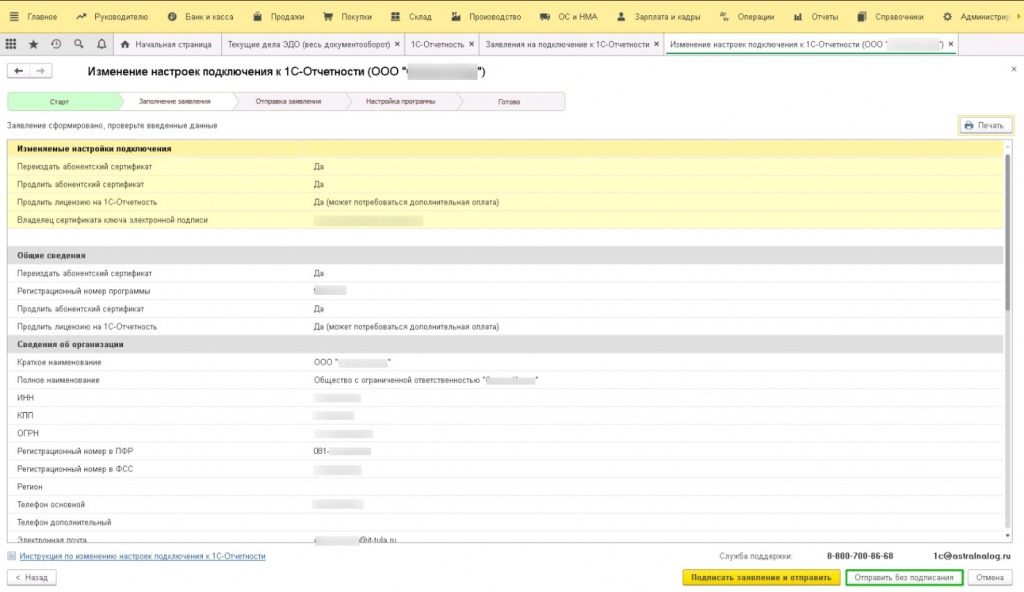Select row Телефон основной
Image resolution: width=1024 pixels, height=592 pixels.
tap(505, 504)
